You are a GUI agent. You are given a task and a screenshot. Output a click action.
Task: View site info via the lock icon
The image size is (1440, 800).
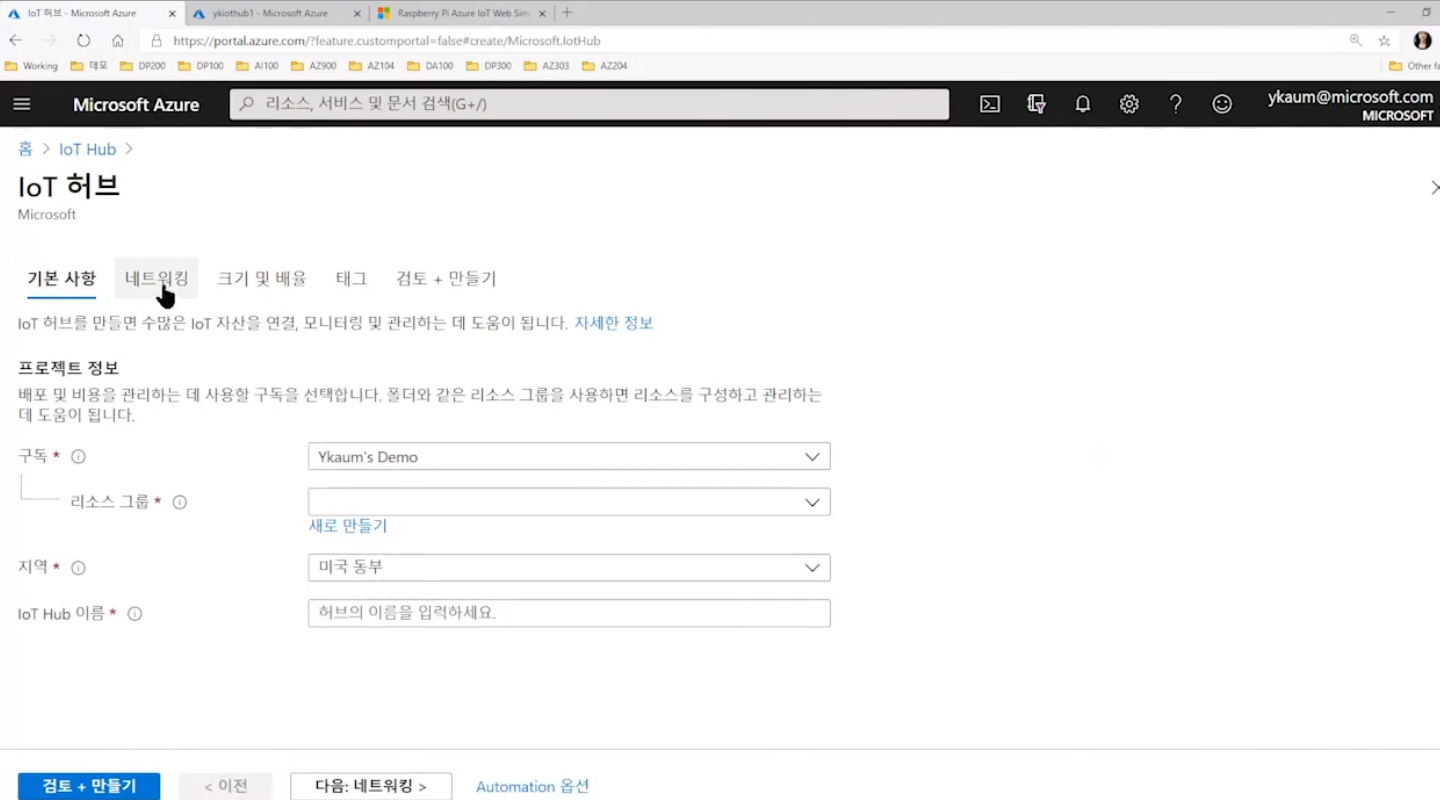[156, 41]
